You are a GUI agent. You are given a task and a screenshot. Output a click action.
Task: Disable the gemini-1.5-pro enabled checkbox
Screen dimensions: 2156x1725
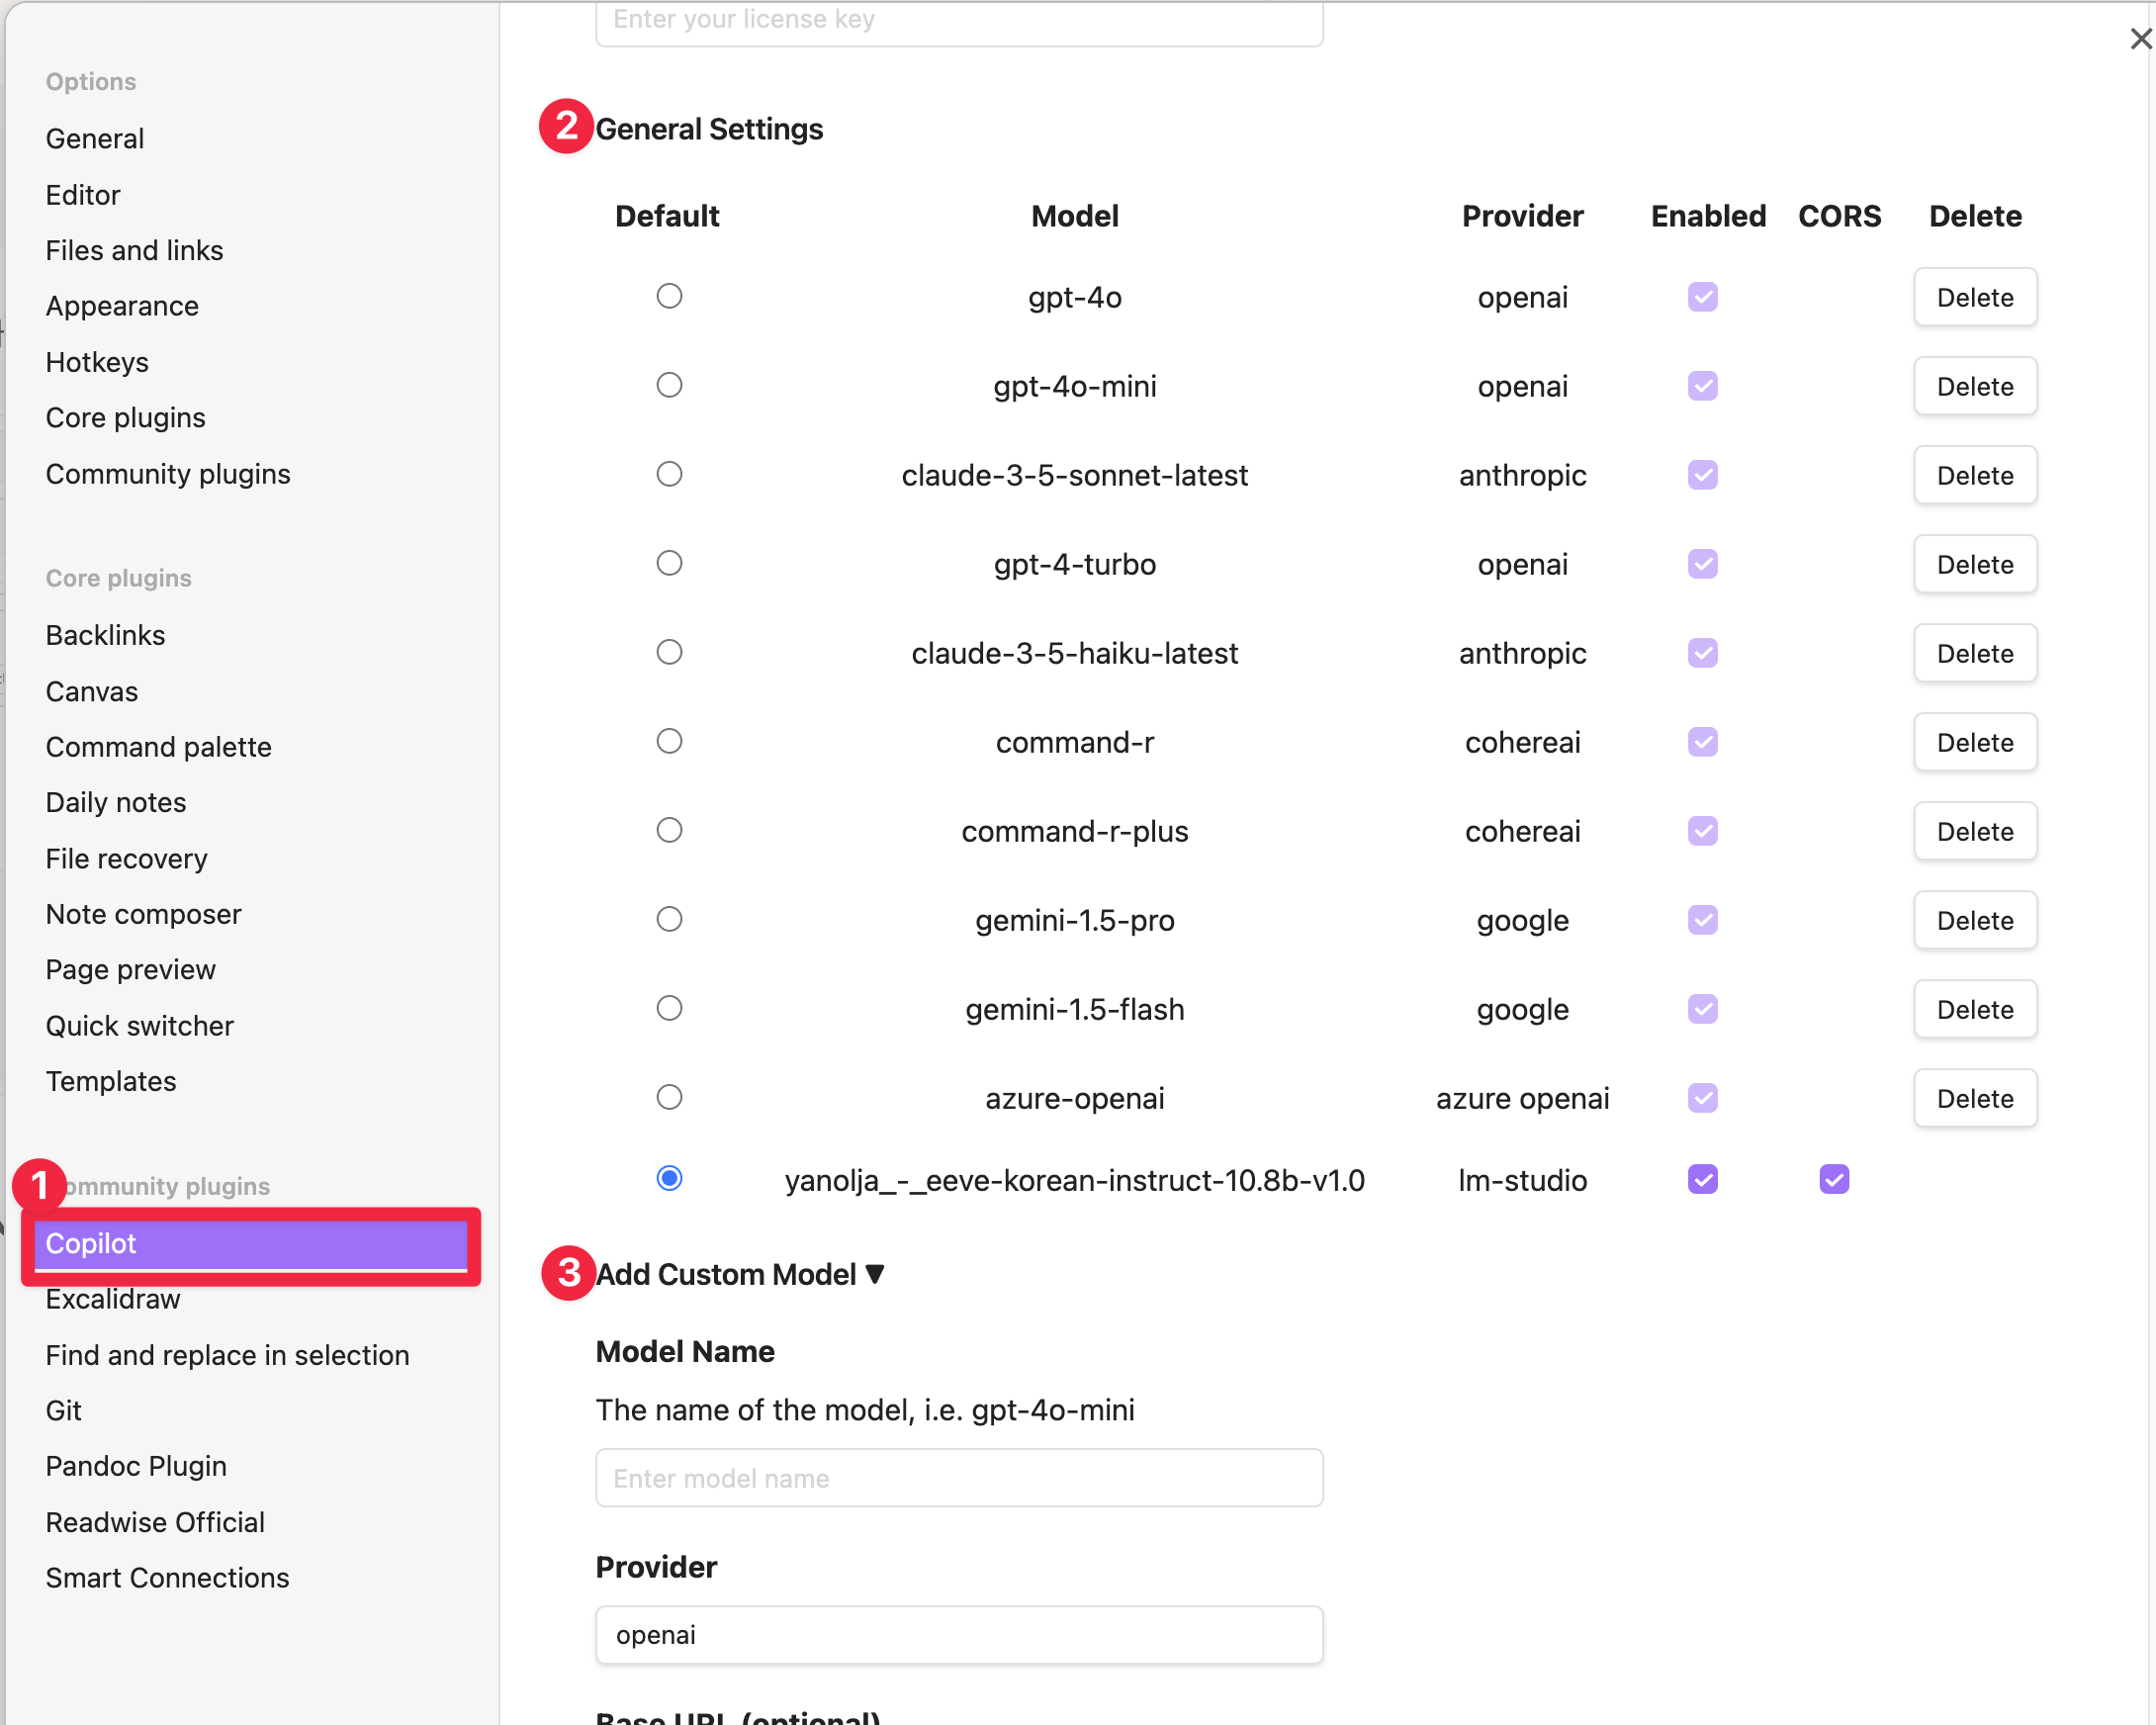(x=1702, y=920)
